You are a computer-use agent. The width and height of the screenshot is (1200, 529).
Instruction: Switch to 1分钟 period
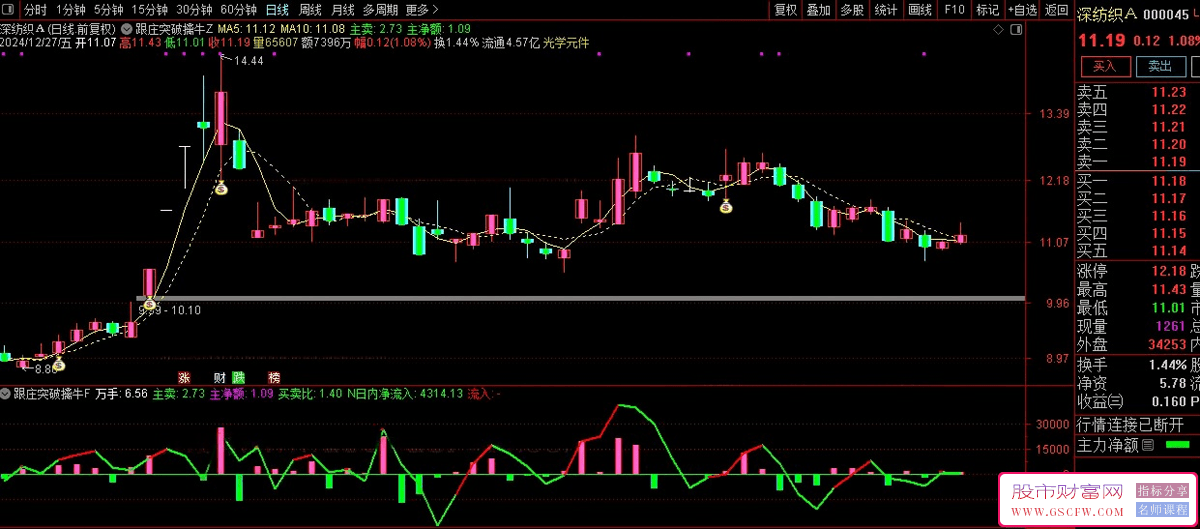[x=71, y=9]
